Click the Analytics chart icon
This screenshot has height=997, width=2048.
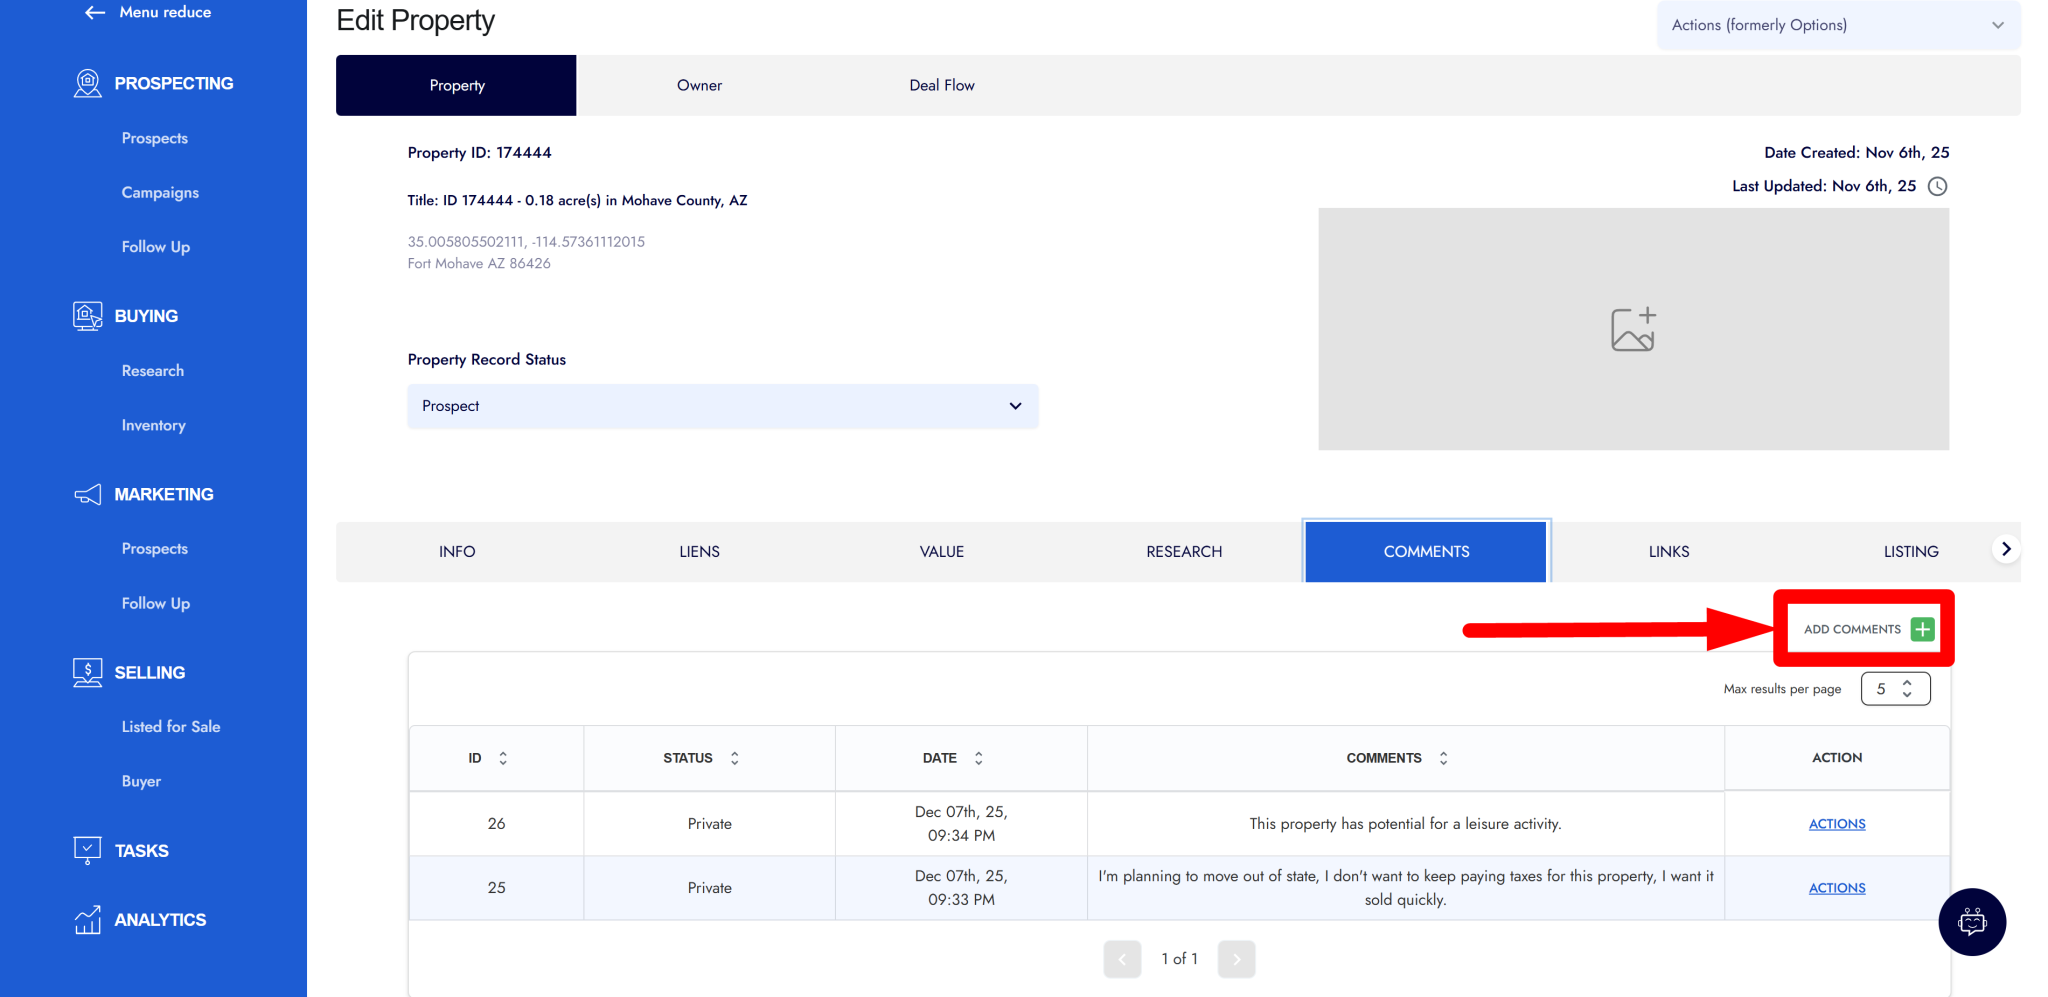click(x=87, y=919)
